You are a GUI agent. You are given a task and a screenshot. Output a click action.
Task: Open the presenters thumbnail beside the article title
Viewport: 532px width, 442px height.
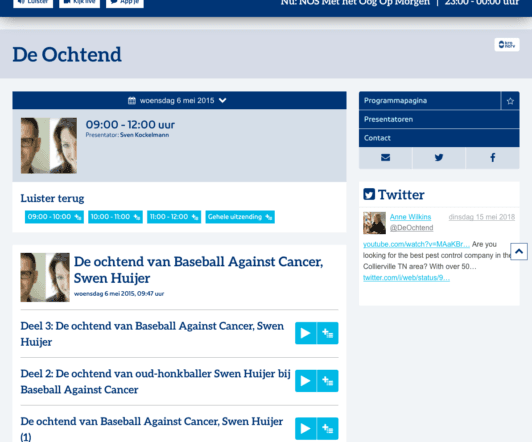click(x=45, y=277)
